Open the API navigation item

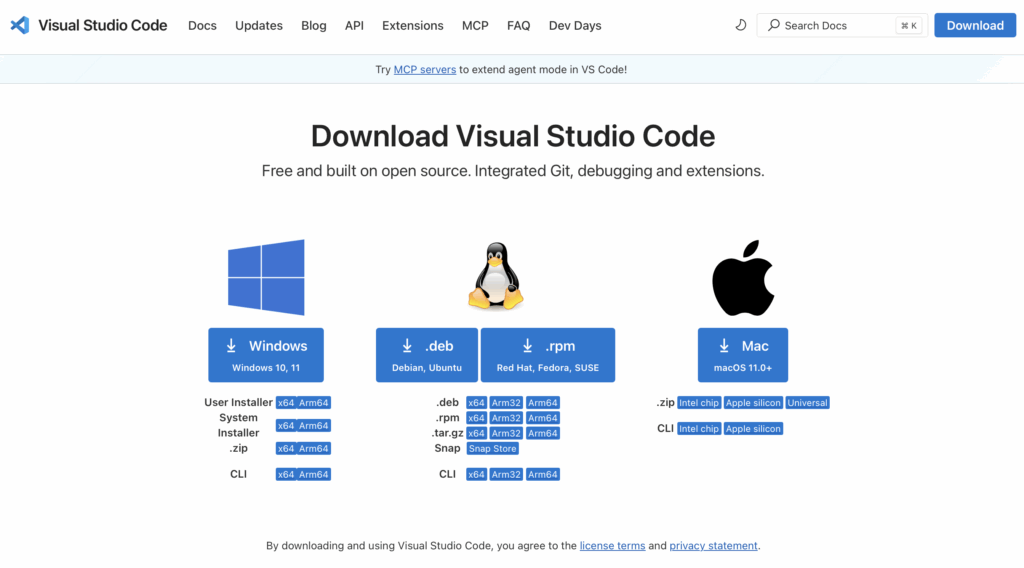(354, 25)
